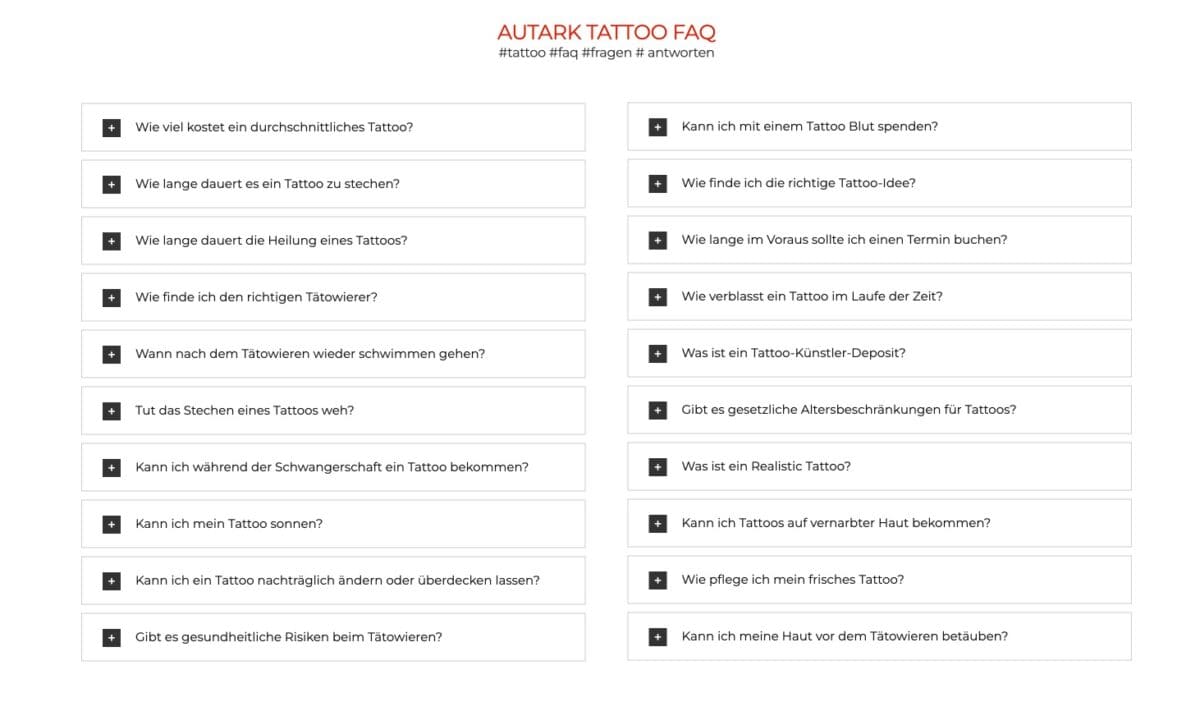
Task: Expand 'Wie lange dauert die Heilung eines Tattoos?'
Action: (x=333, y=241)
